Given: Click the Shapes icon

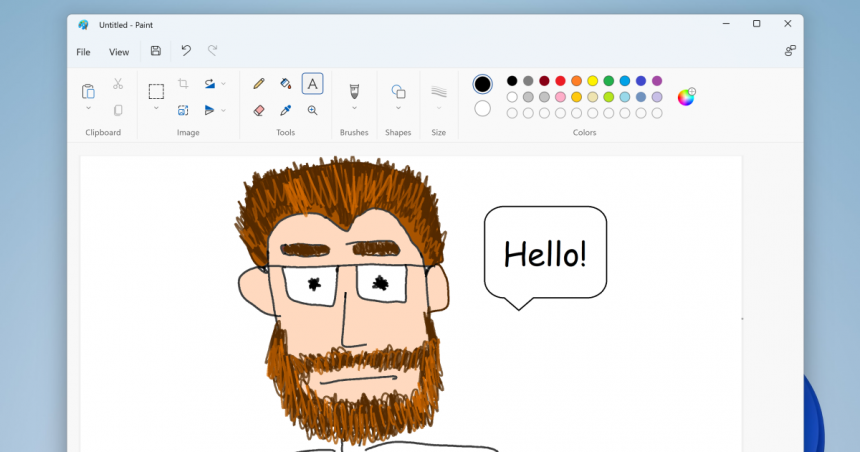Looking at the screenshot, I should [398, 91].
